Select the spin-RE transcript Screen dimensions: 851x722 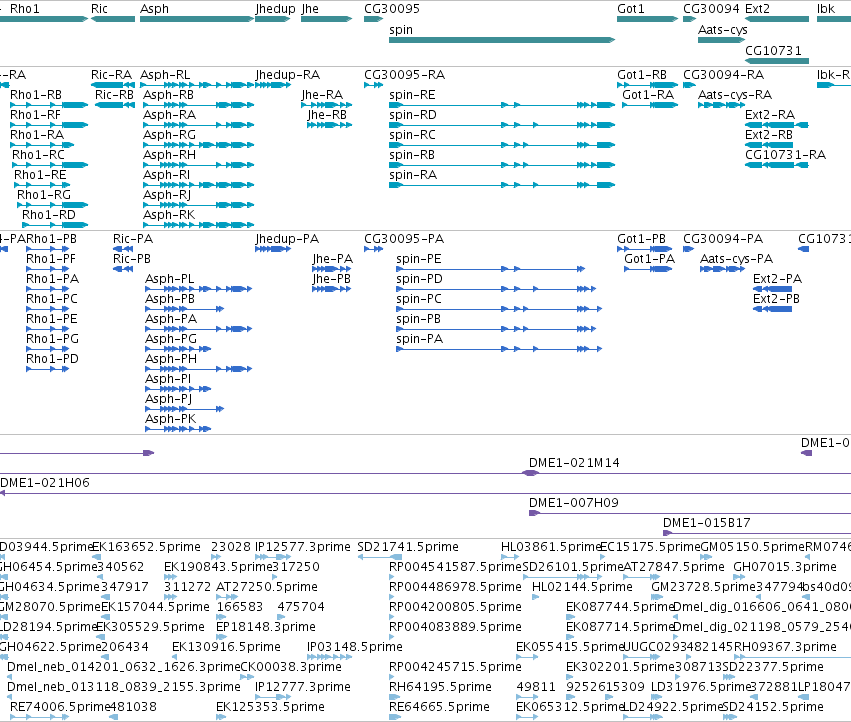(x=502, y=105)
